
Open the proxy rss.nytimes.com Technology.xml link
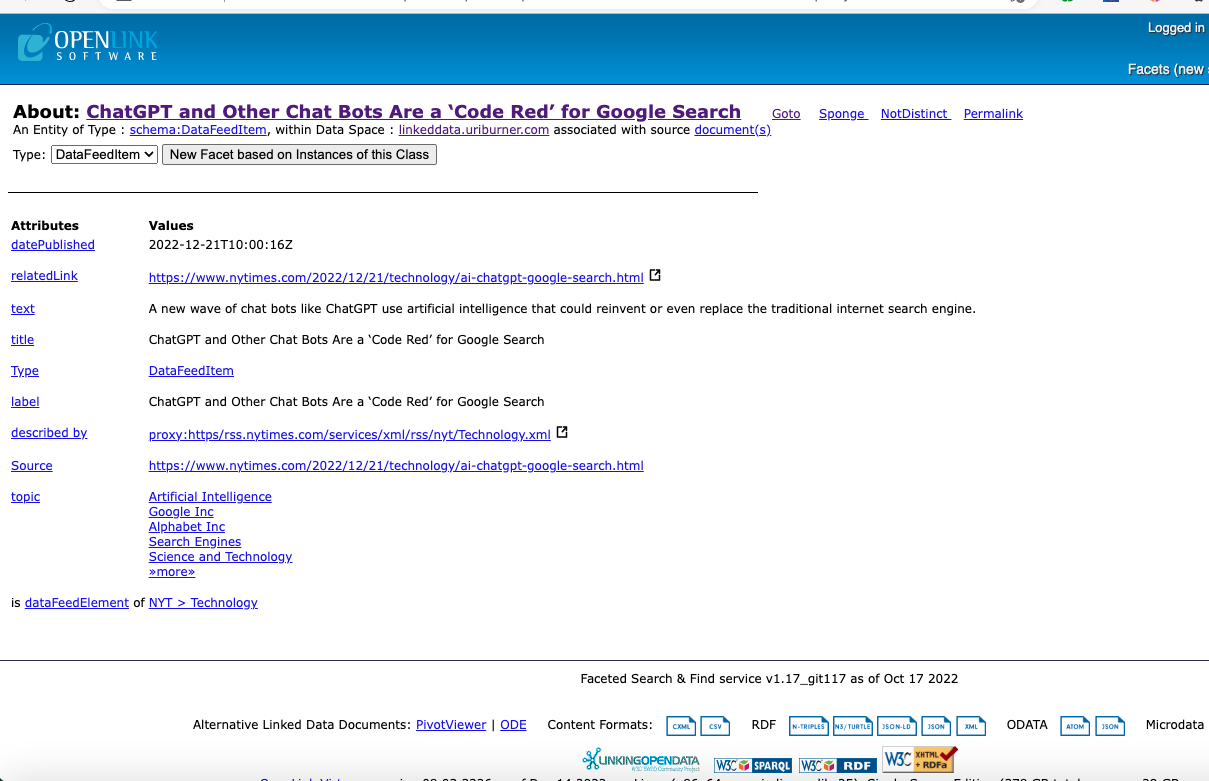pyautogui.click(x=350, y=435)
